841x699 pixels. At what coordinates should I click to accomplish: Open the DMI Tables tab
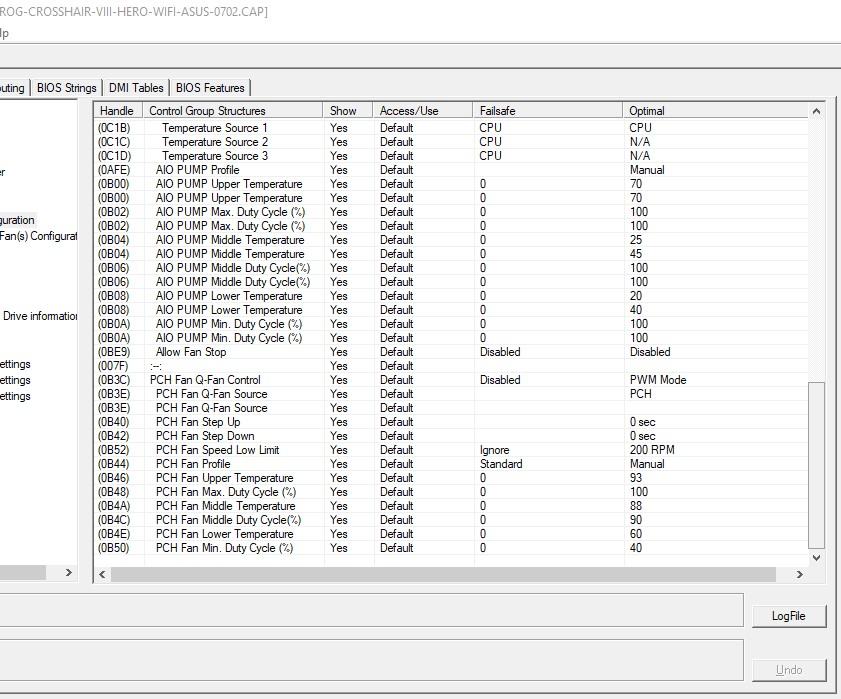[x=136, y=87]
